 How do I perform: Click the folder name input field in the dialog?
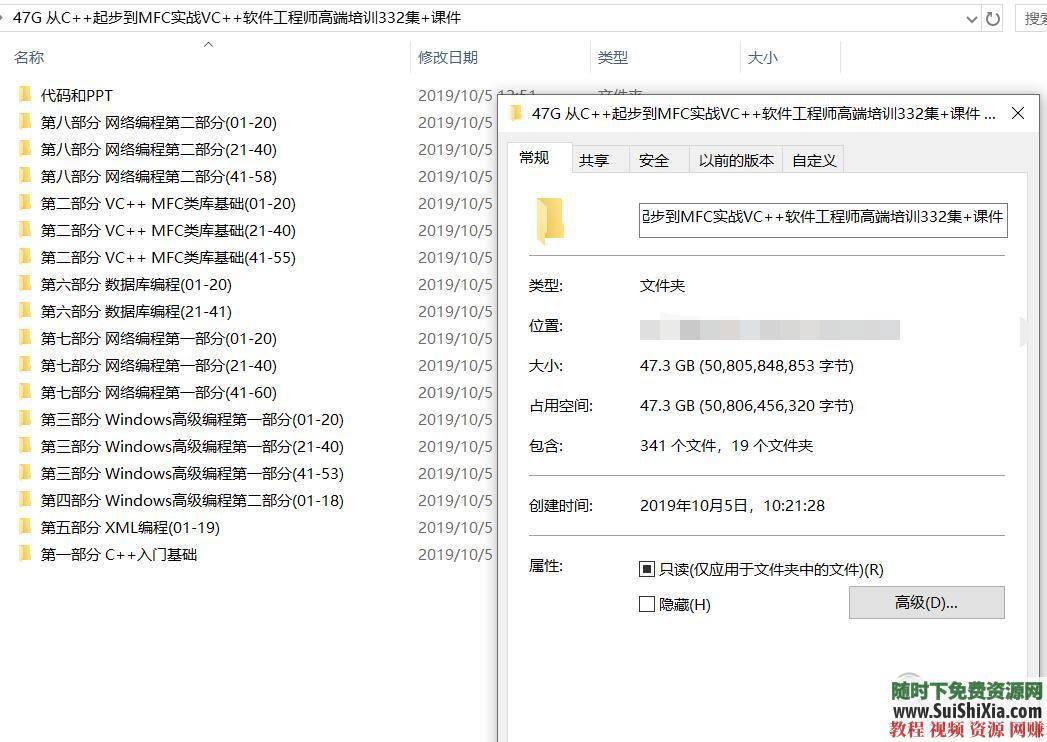822,219
